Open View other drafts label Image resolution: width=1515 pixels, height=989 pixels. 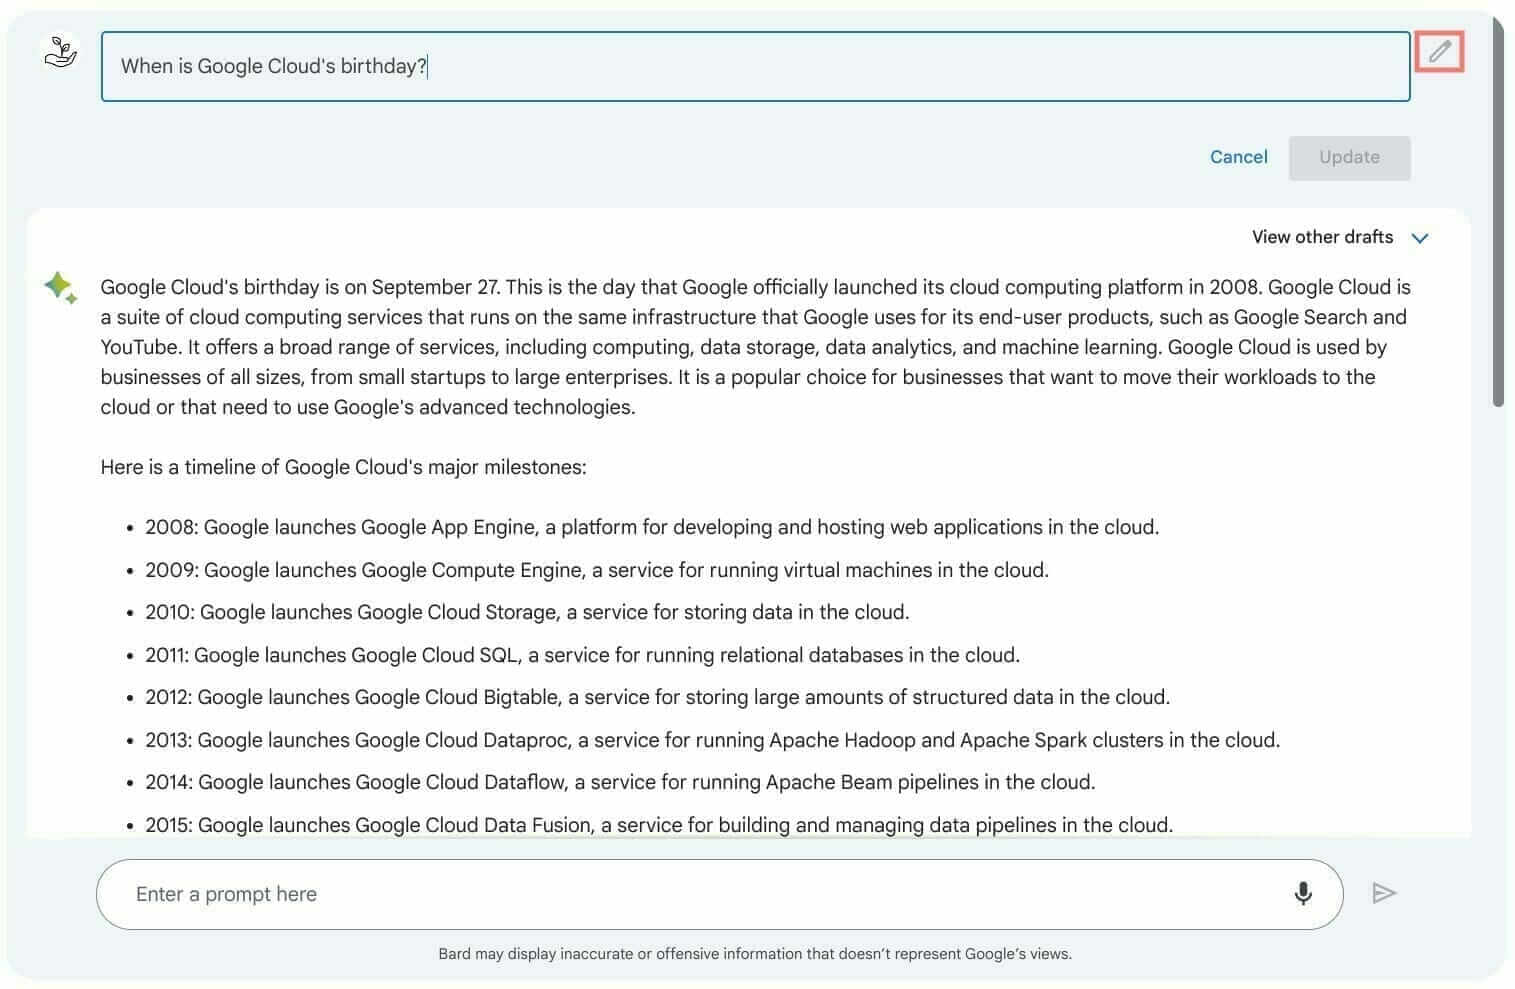point(1322,237)
